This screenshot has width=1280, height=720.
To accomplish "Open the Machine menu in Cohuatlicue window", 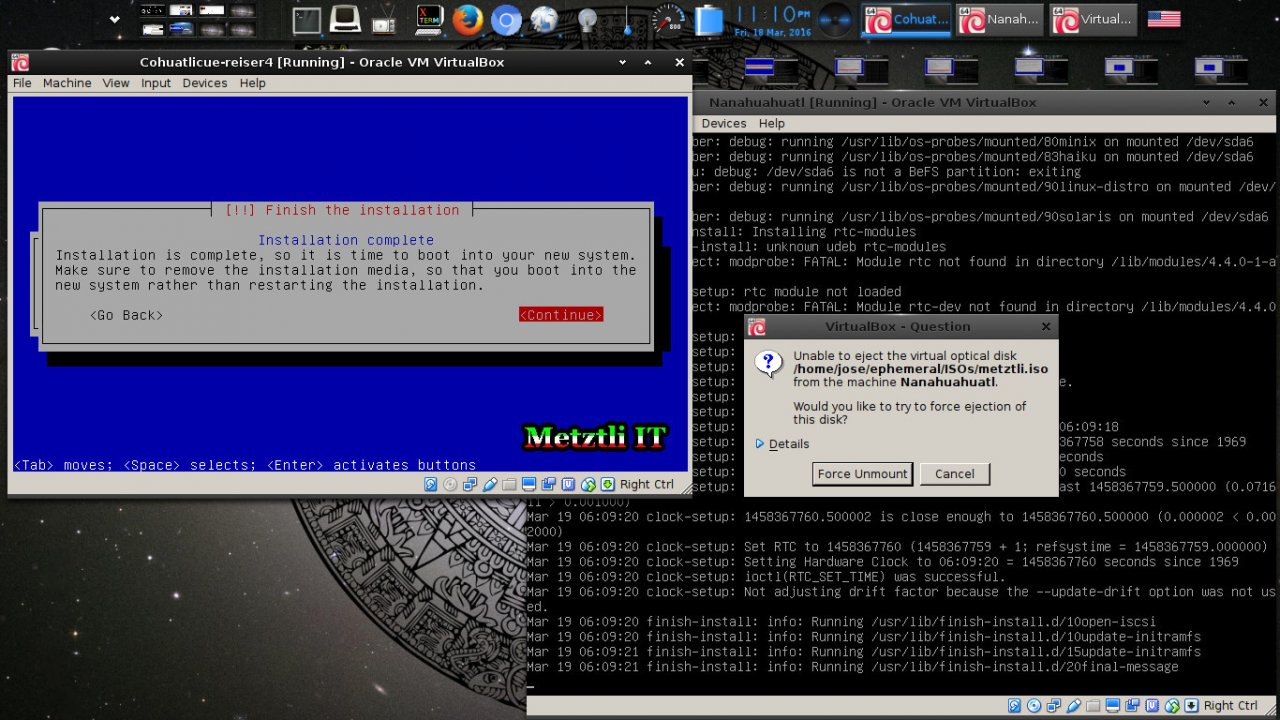I will click(x=67, y=83).
